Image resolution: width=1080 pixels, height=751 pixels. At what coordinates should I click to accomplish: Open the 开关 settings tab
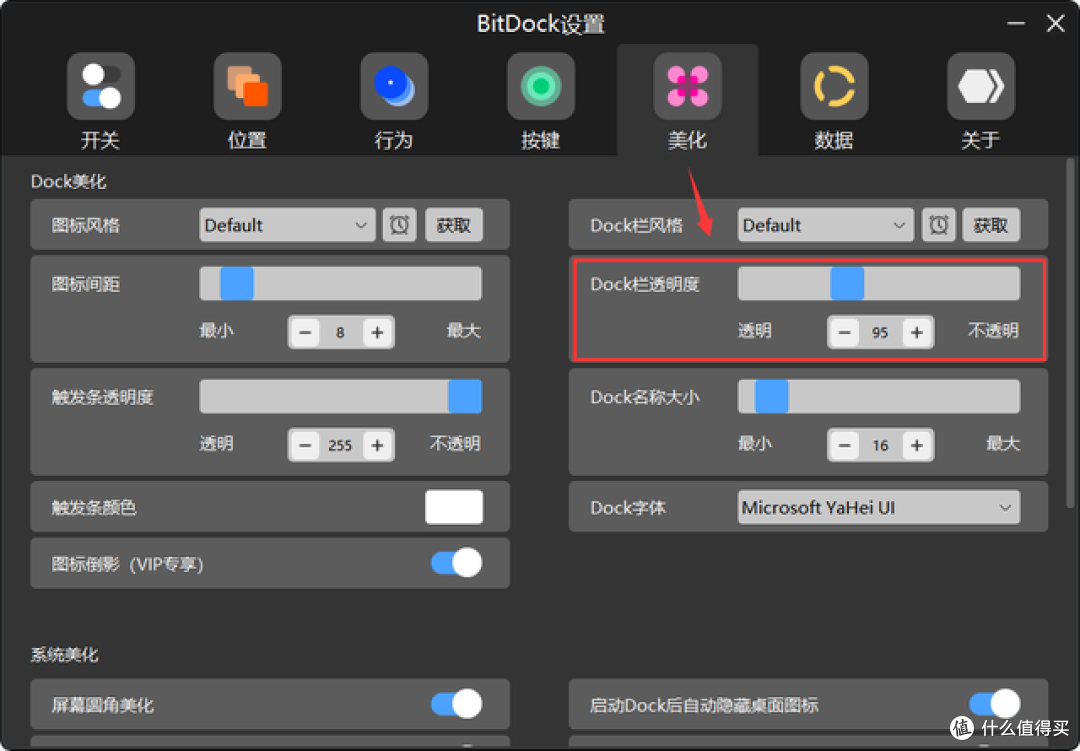[101, 102]
